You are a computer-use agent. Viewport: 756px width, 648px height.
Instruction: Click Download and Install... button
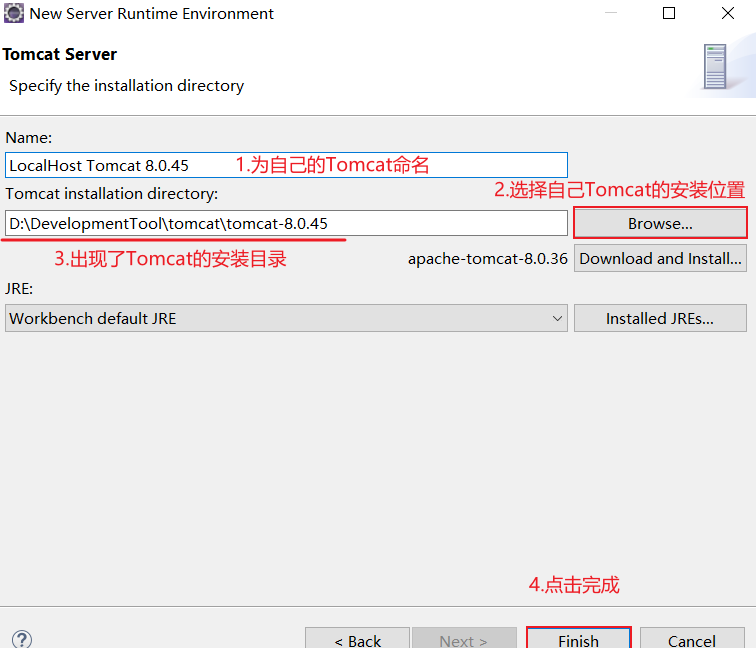(660, 258)
